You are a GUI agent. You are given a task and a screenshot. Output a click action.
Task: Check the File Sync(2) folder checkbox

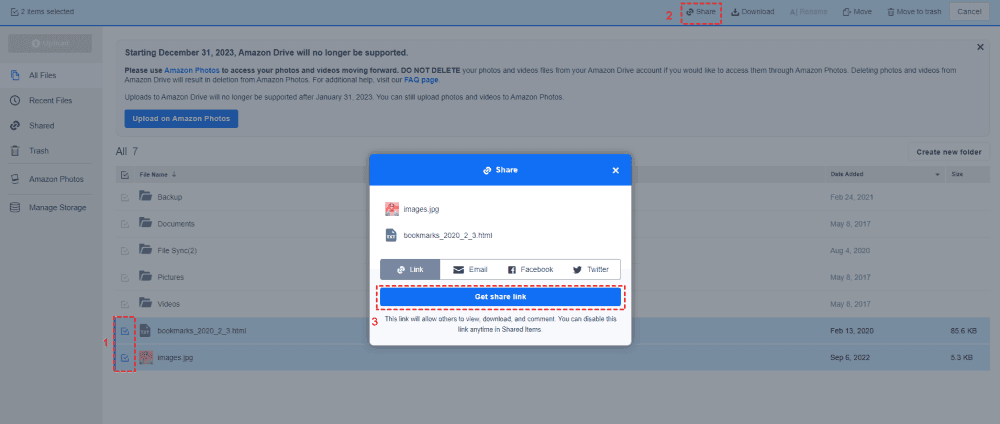tap(125, 251)
